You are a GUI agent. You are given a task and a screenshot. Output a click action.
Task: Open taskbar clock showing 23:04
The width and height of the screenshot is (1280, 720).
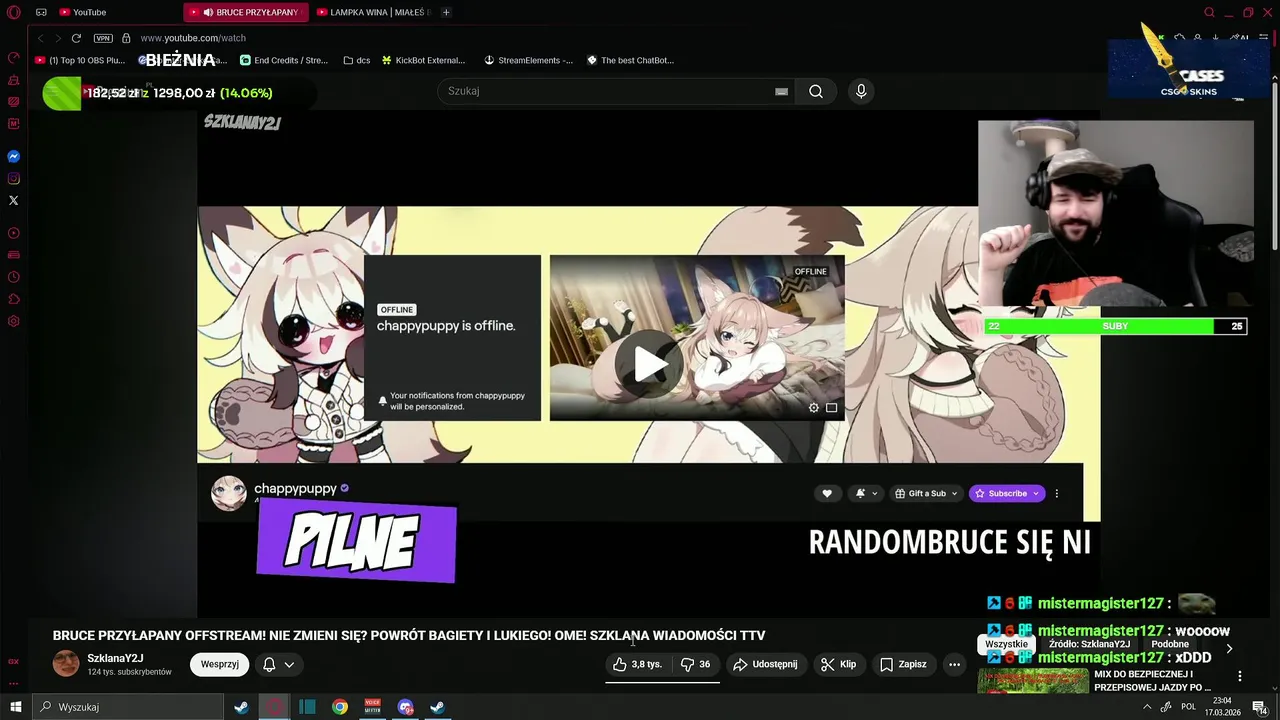[1222, 706]
